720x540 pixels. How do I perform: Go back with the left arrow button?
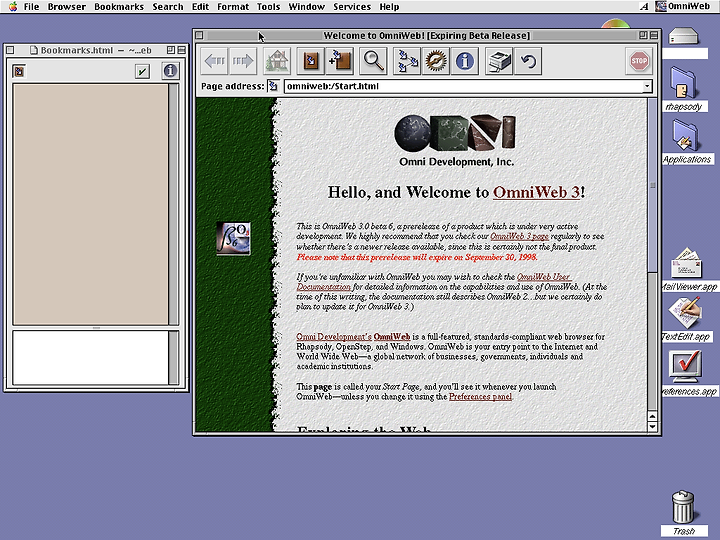(x=214, y=61)
